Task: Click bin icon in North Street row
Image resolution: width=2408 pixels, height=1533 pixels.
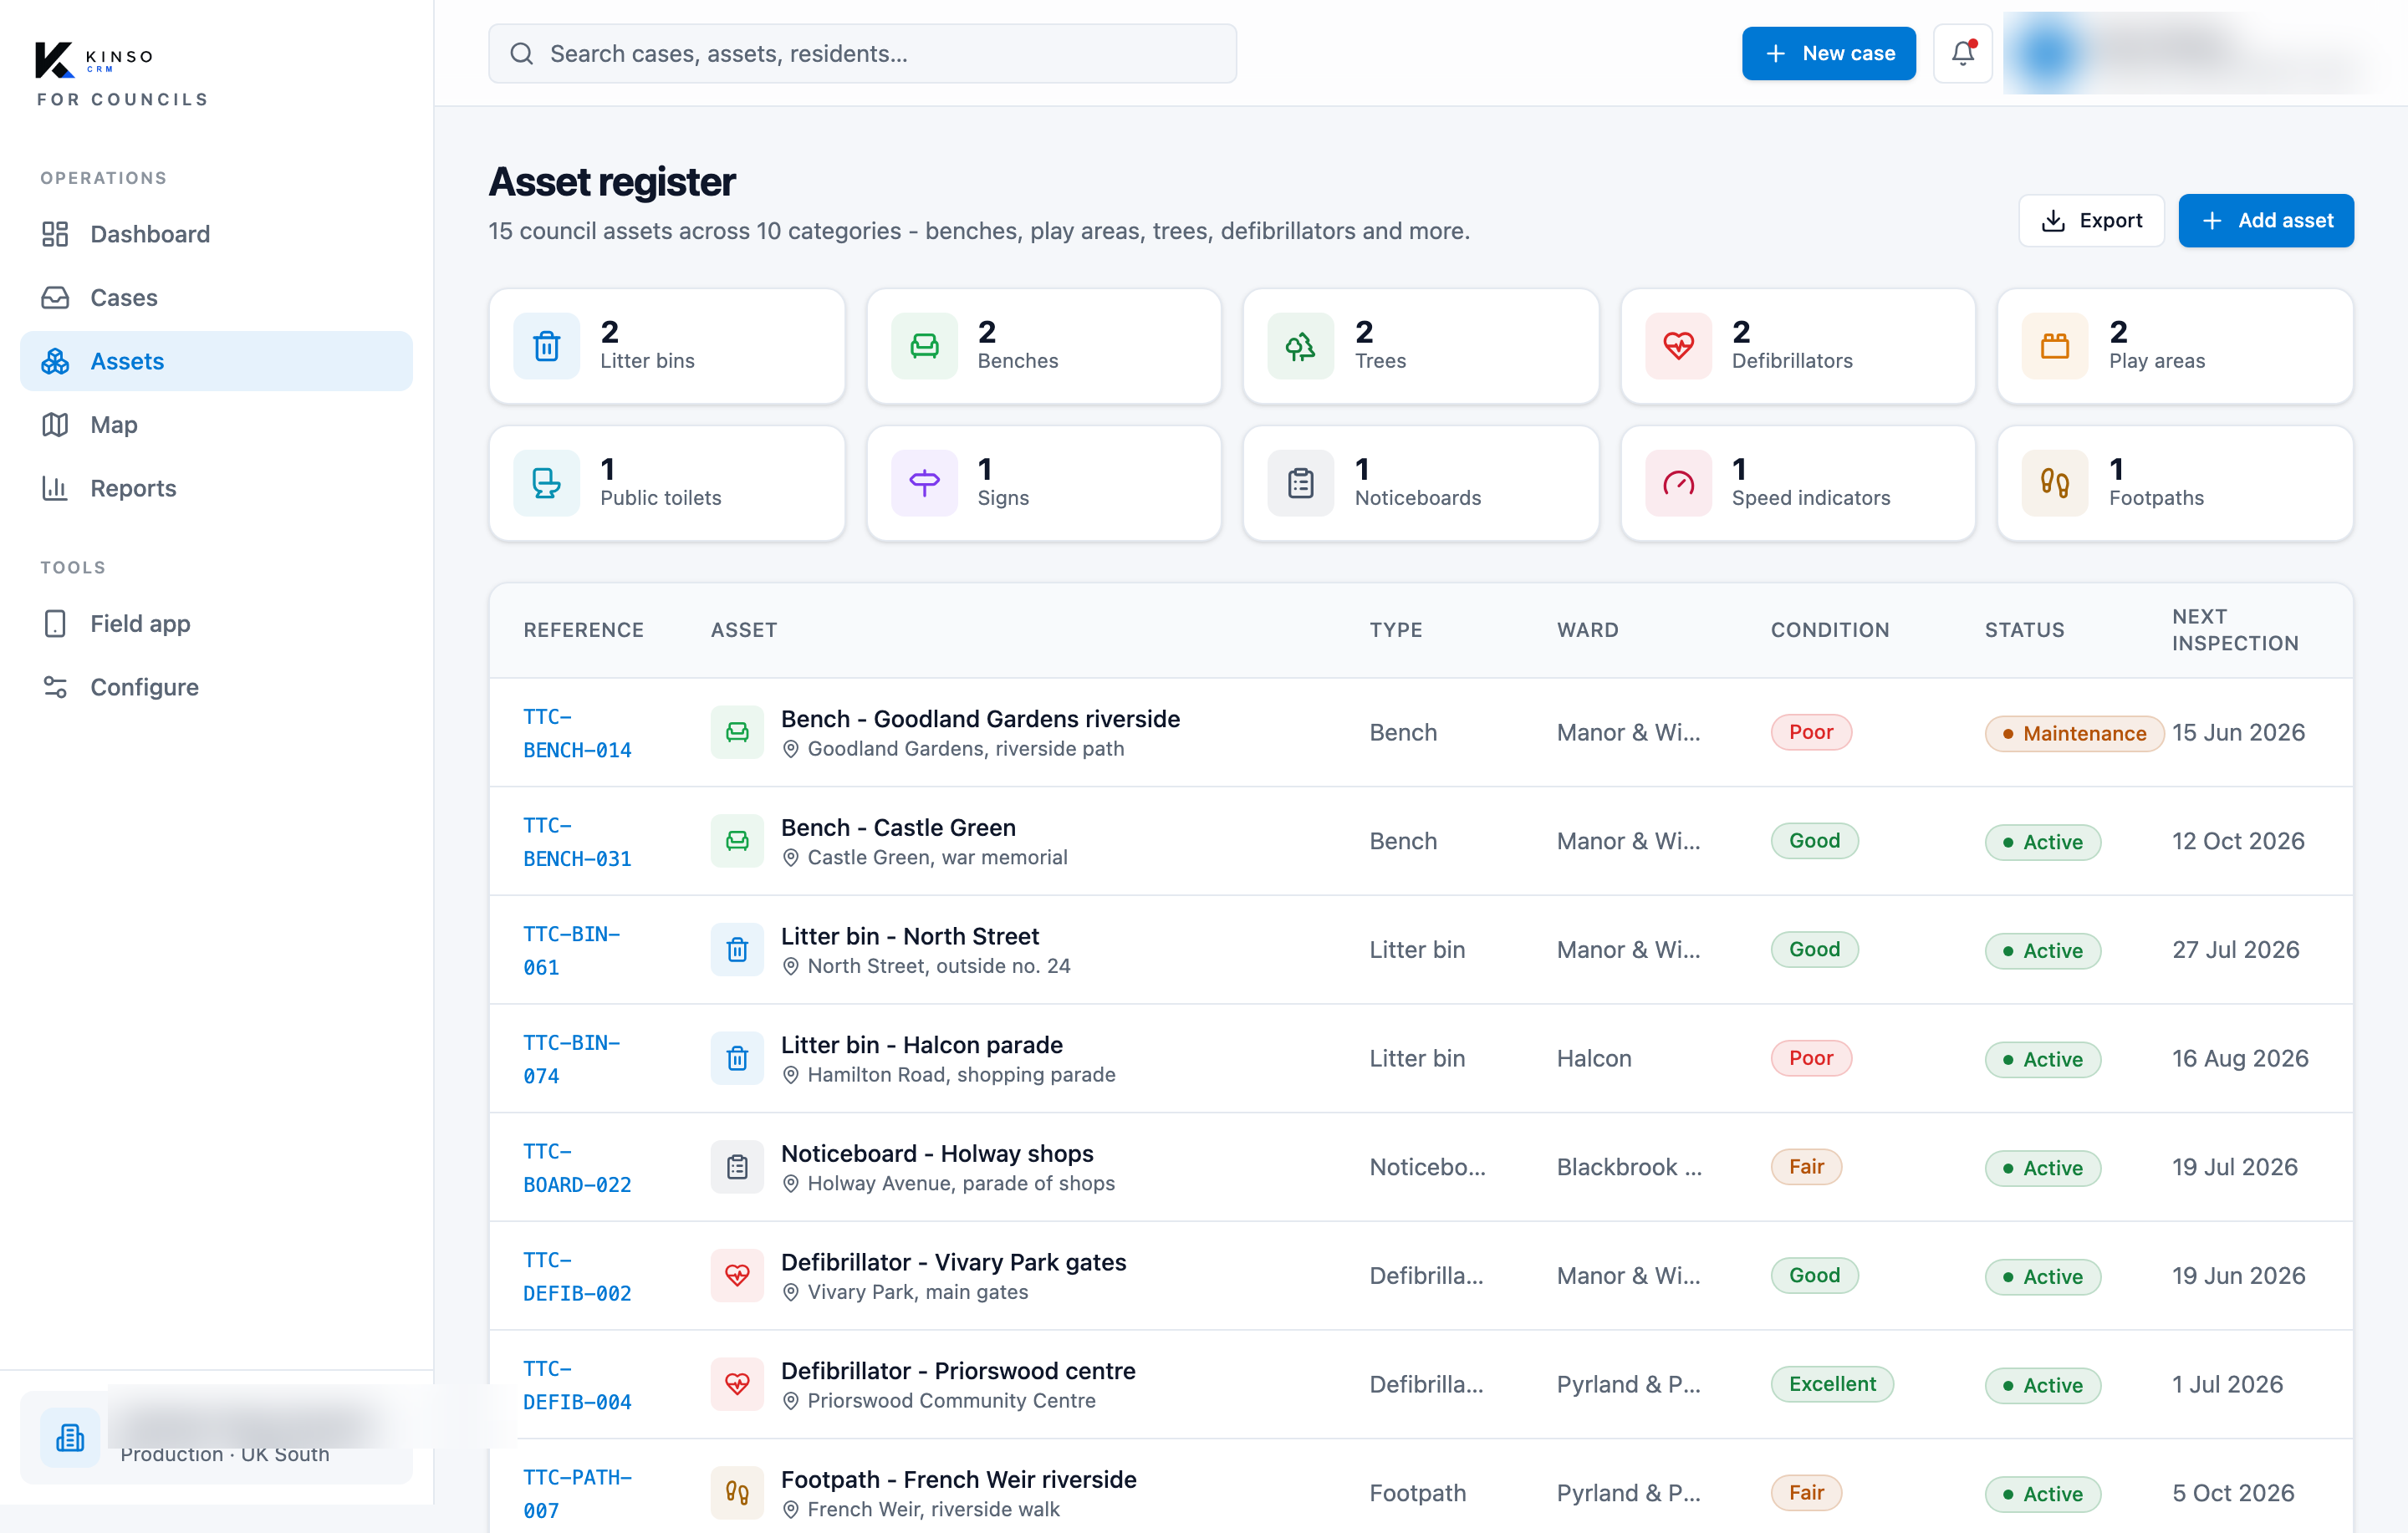Action: click(737, 949)
